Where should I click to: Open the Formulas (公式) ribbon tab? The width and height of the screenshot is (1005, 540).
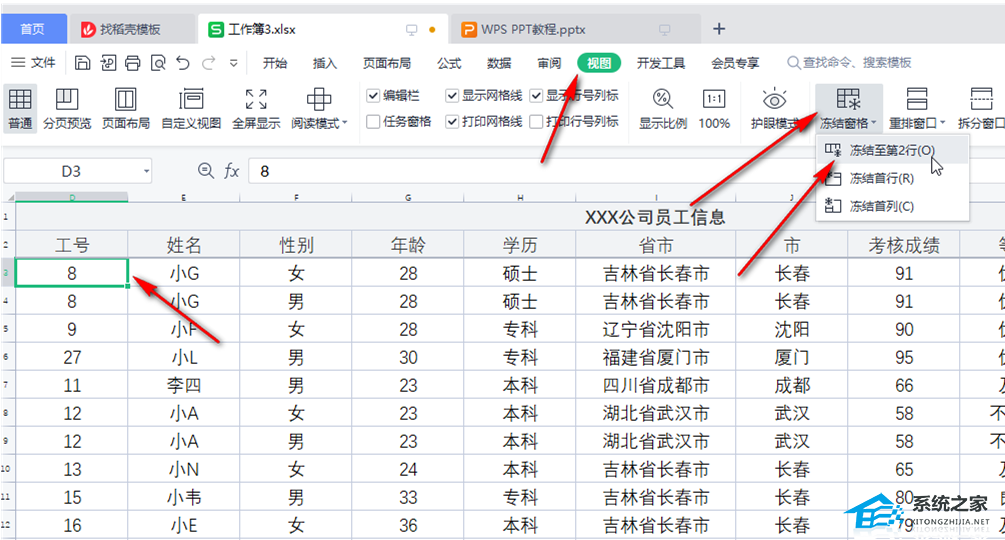[449, 63]
